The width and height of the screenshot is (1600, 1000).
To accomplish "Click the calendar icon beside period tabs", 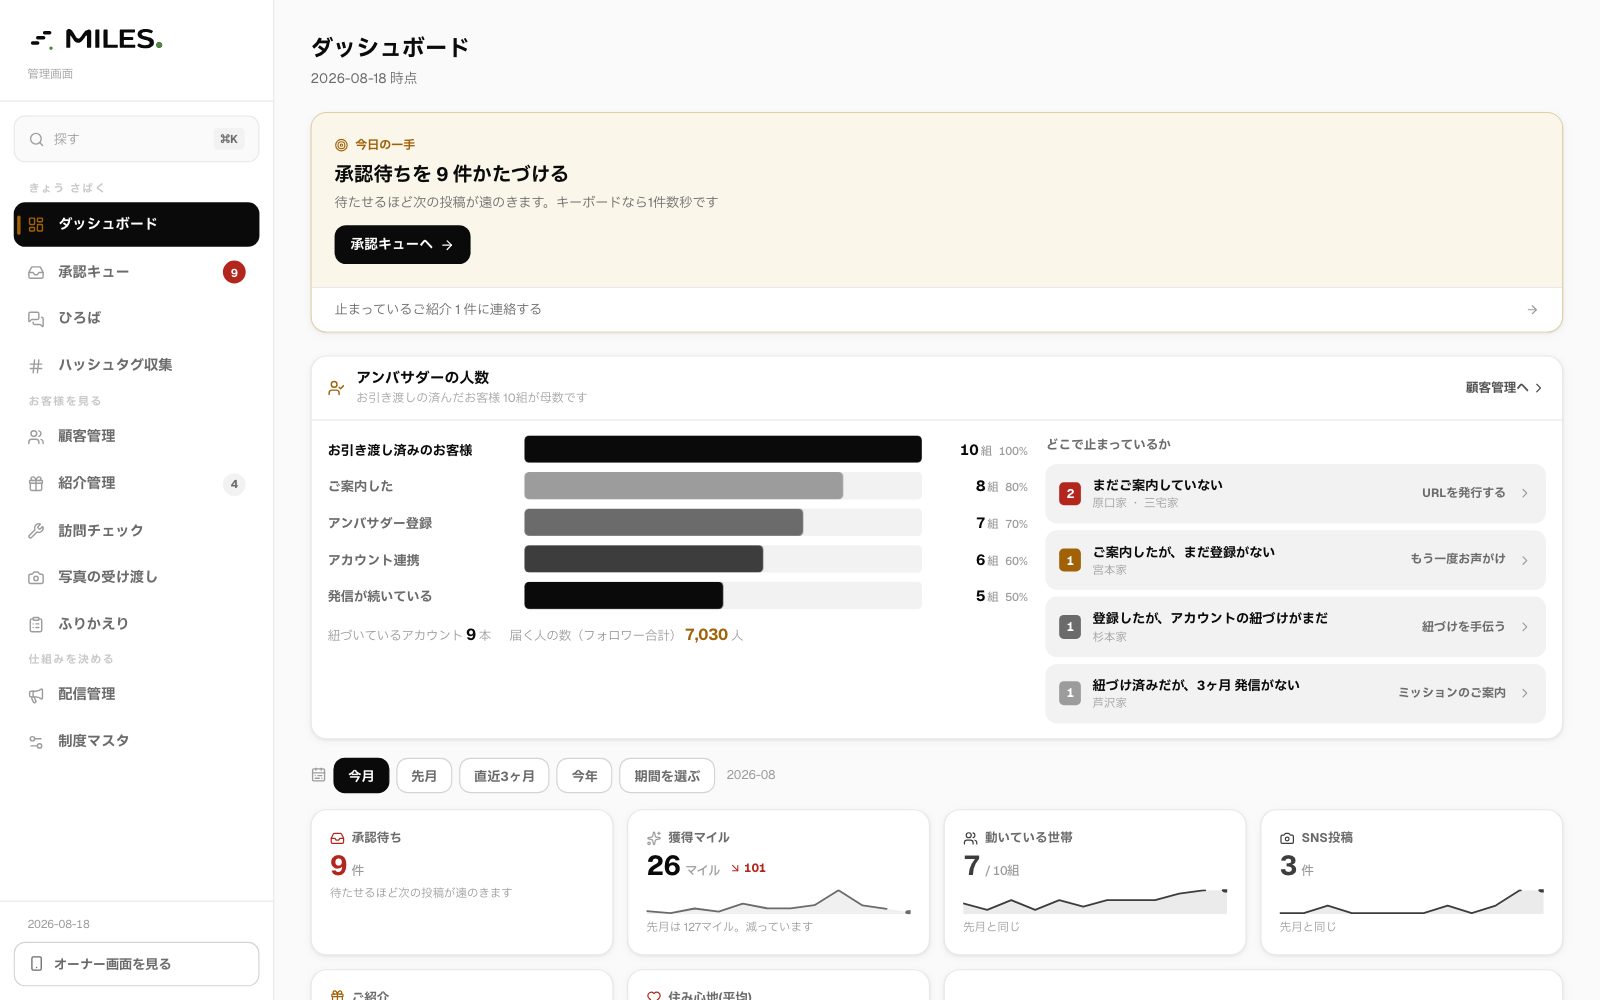I will click(319, 775).
